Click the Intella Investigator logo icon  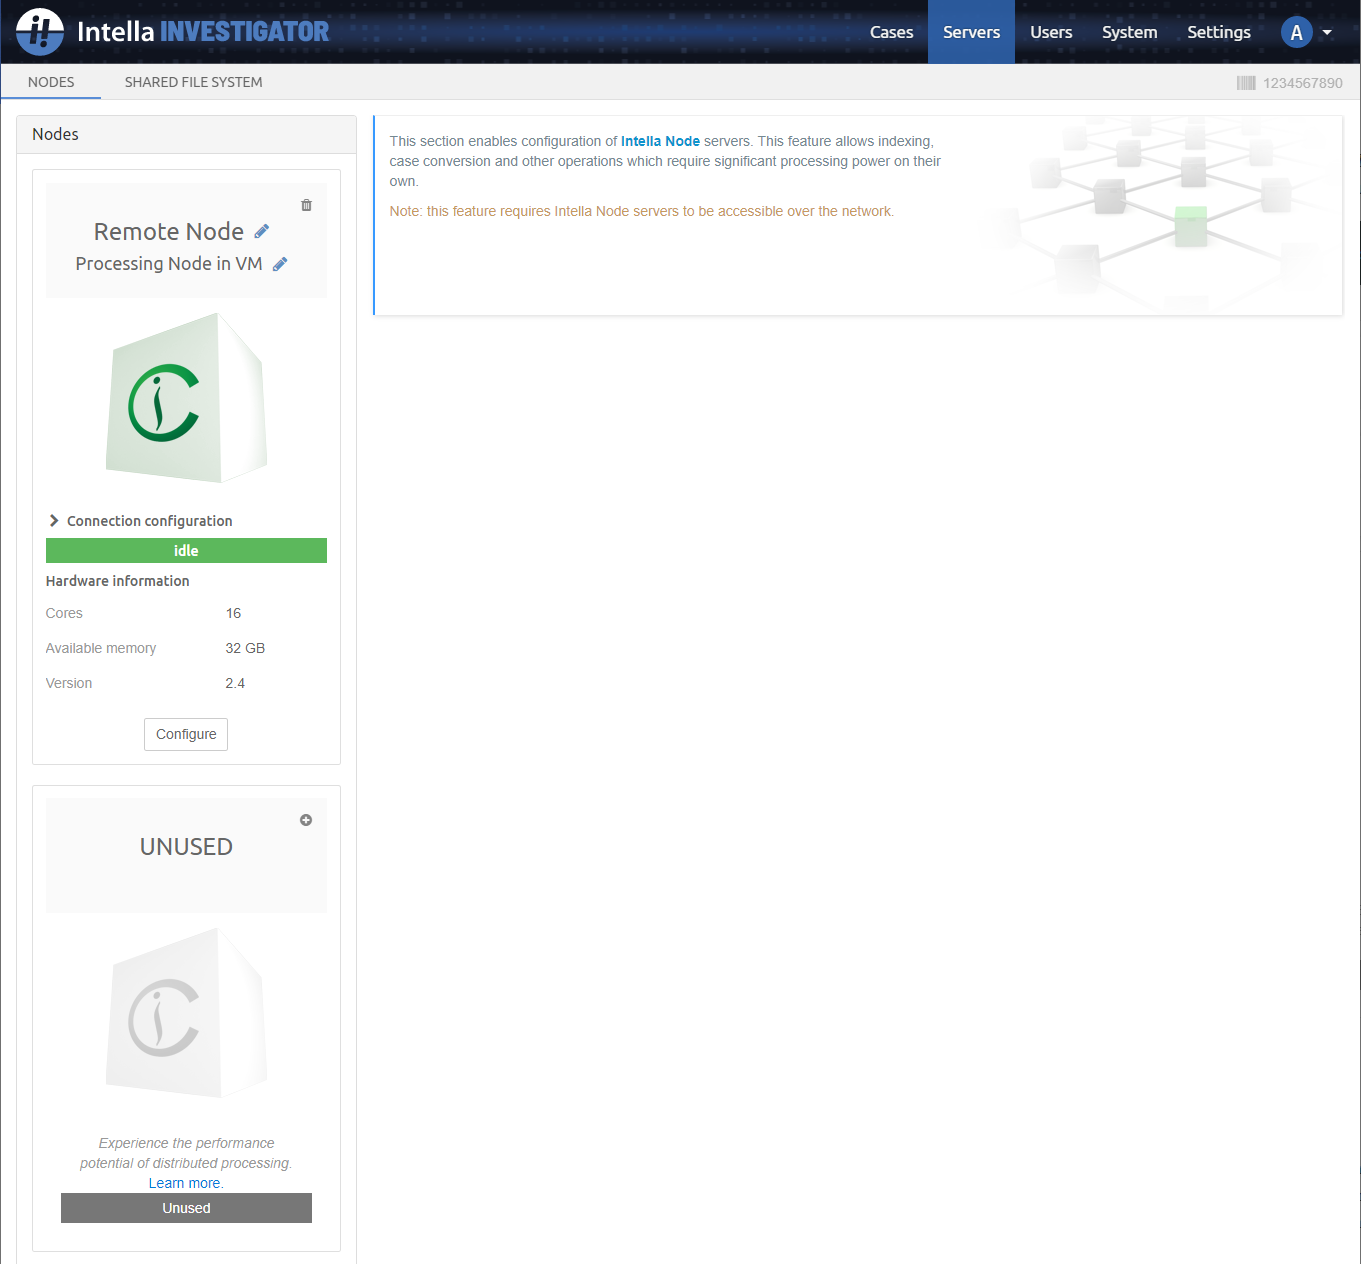[x=40, y=32]
